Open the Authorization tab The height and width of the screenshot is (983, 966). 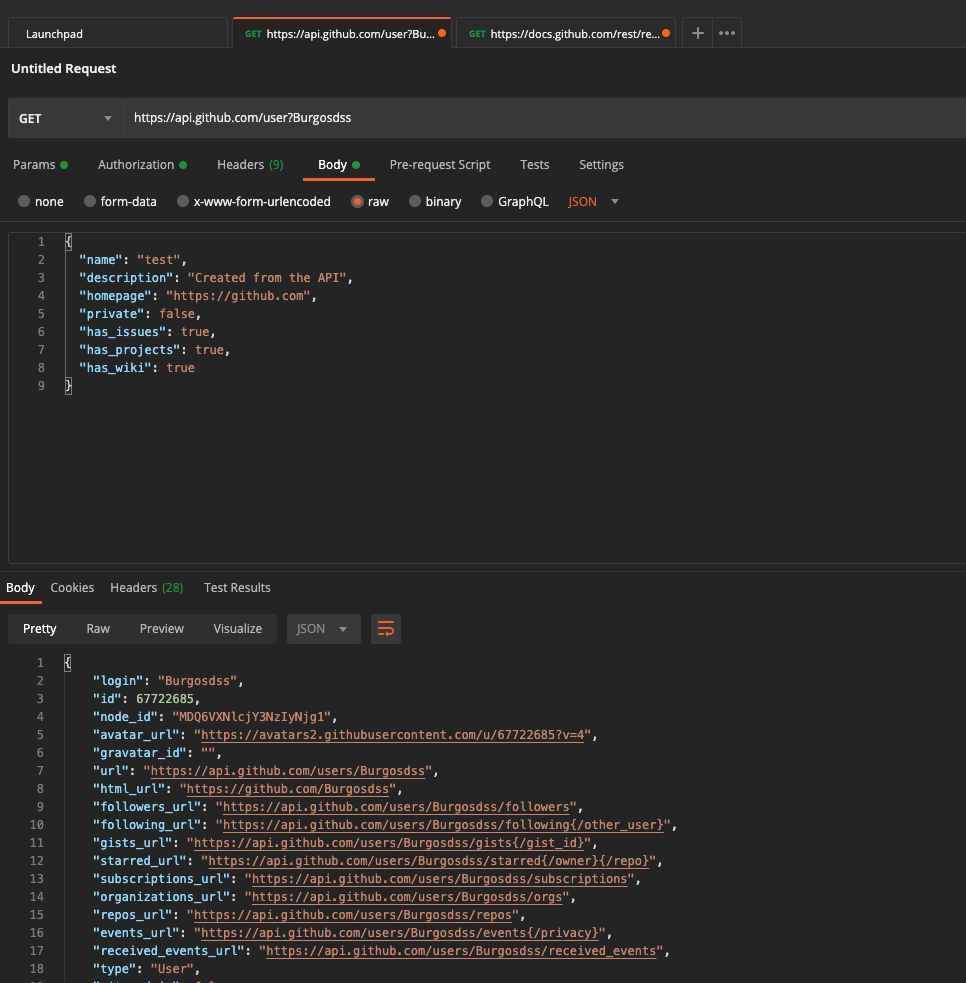click(x=142, y=165)
